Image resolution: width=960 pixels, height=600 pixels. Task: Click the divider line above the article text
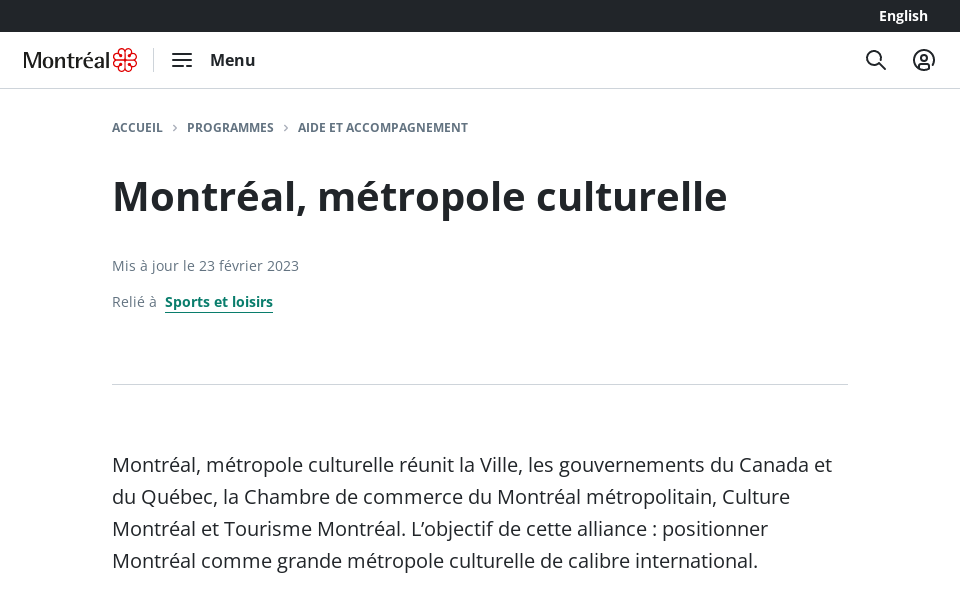(480, 382)
